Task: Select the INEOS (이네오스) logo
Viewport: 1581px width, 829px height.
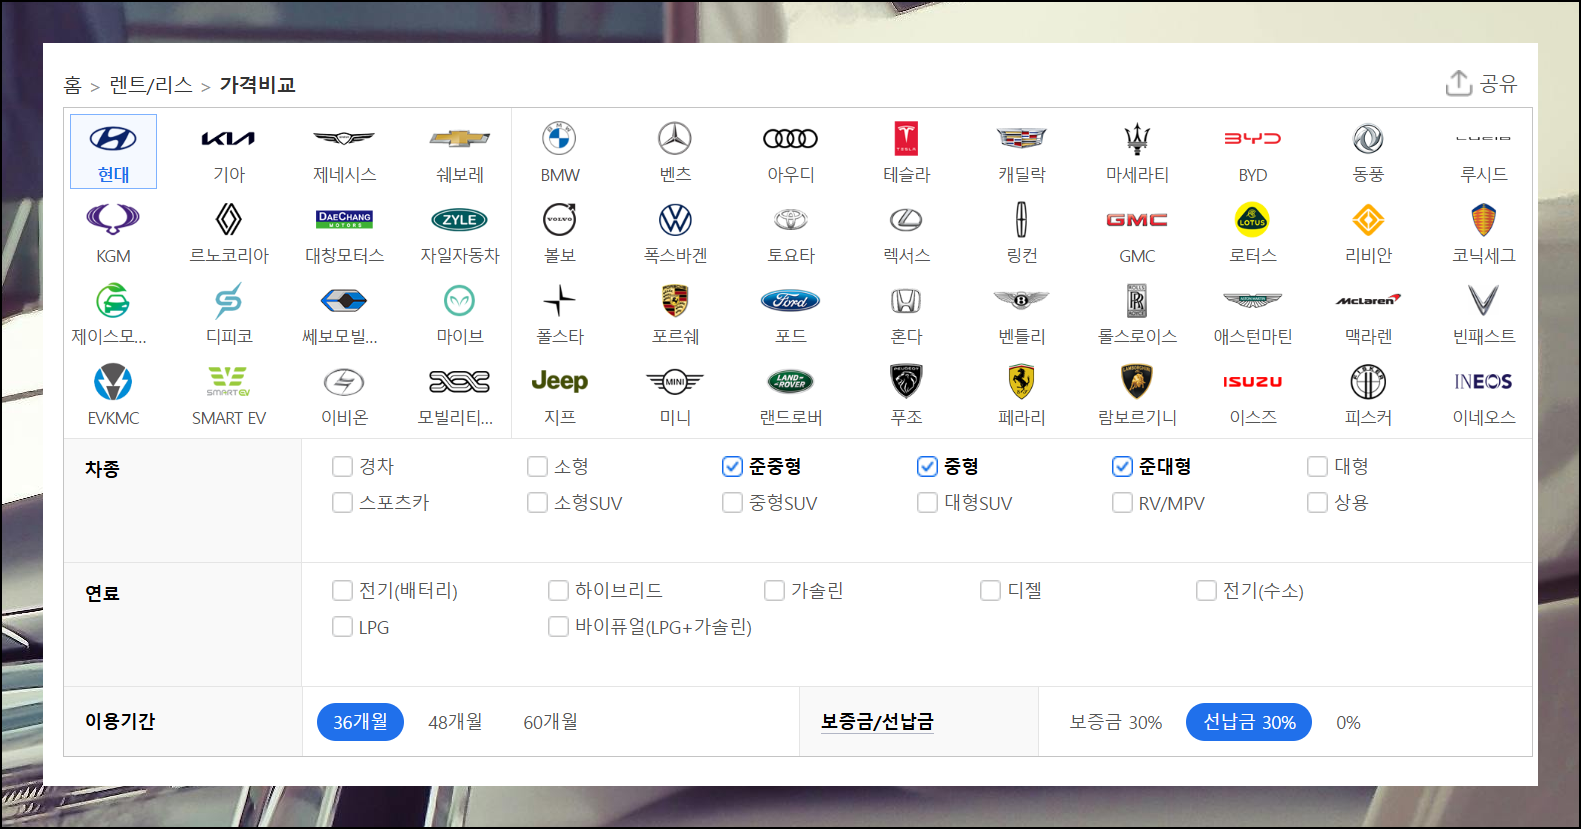Action: click(1484, 381)
